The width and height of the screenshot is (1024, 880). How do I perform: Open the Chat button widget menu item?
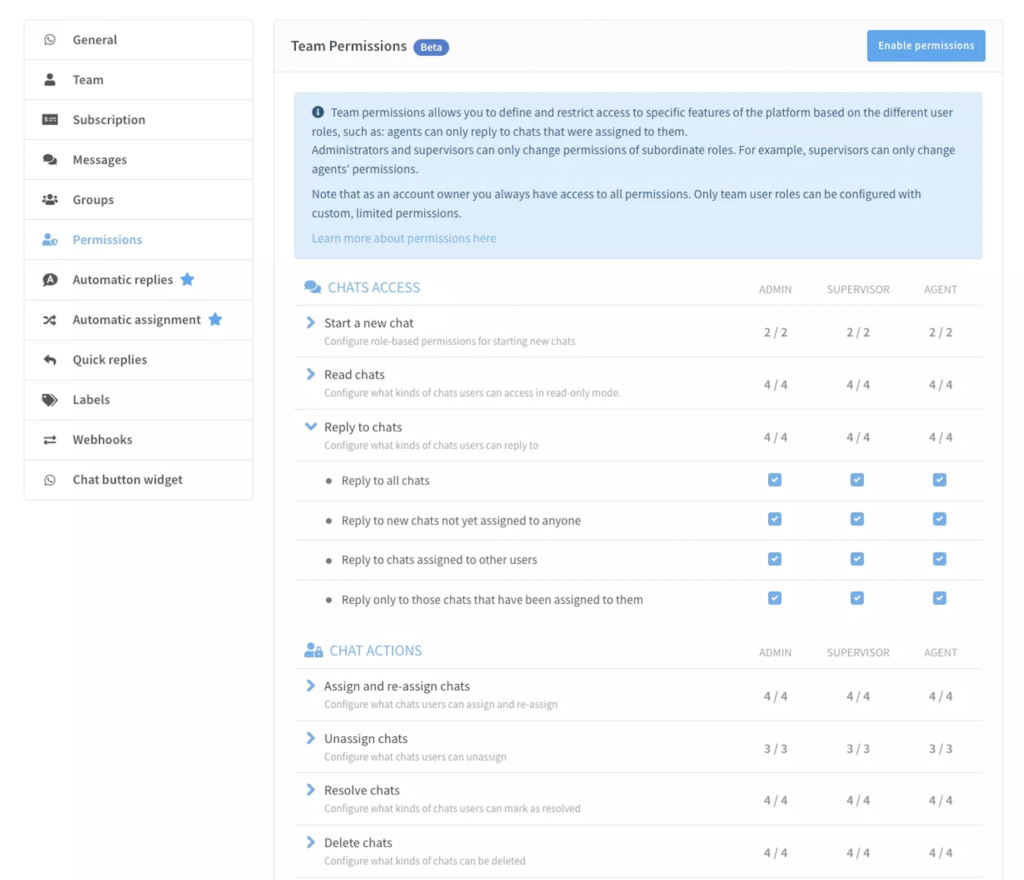[x=127, y=480]
